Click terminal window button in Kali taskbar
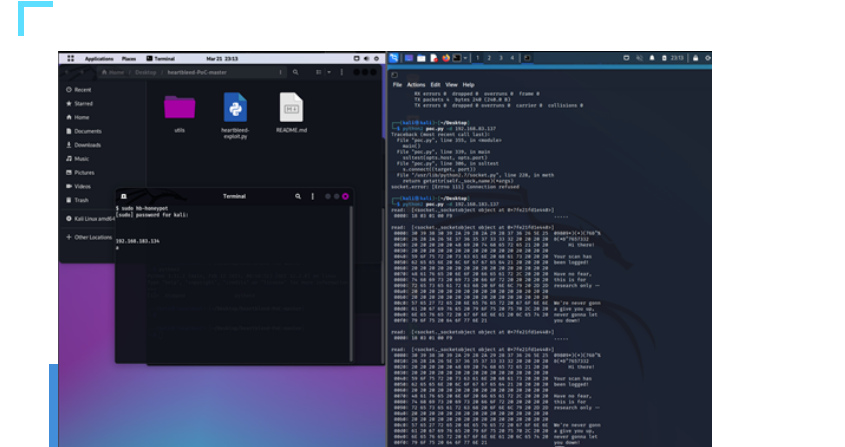 pos(527,58)
